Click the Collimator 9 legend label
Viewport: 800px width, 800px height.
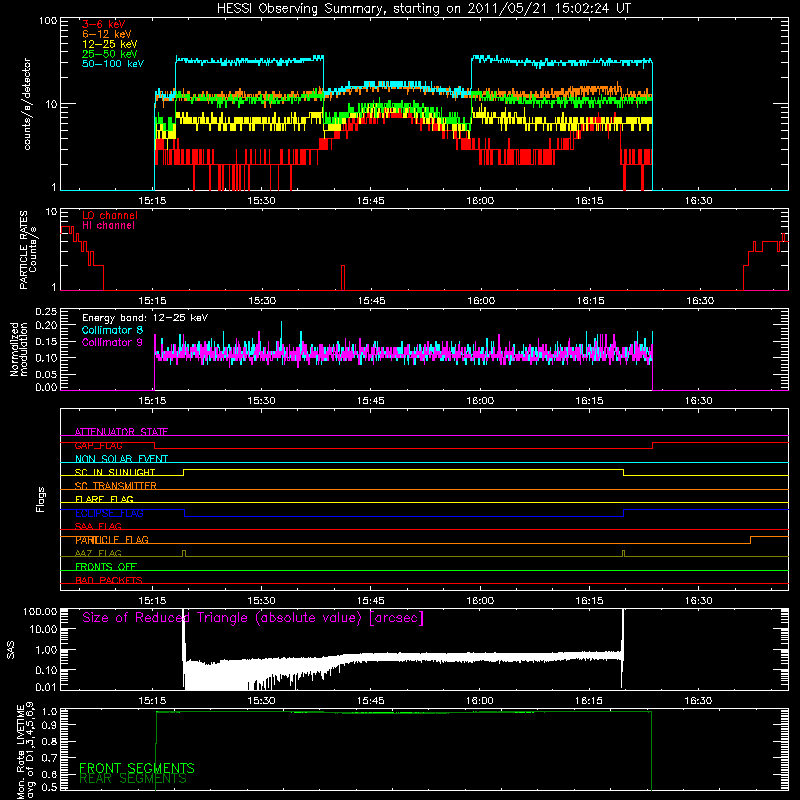click(x=112, y=342)
